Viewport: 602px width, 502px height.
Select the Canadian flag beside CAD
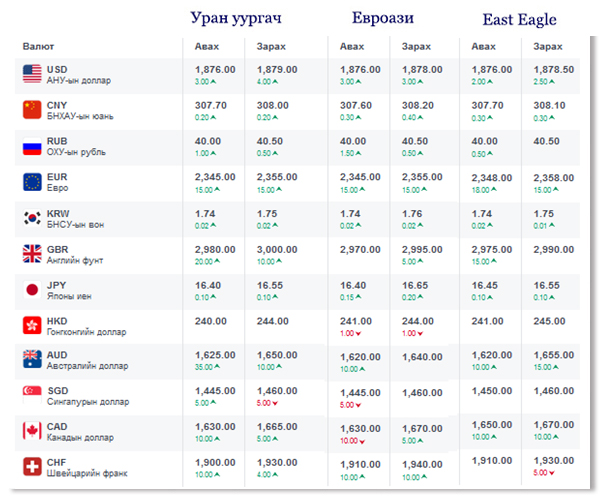[x=31, y=433]
